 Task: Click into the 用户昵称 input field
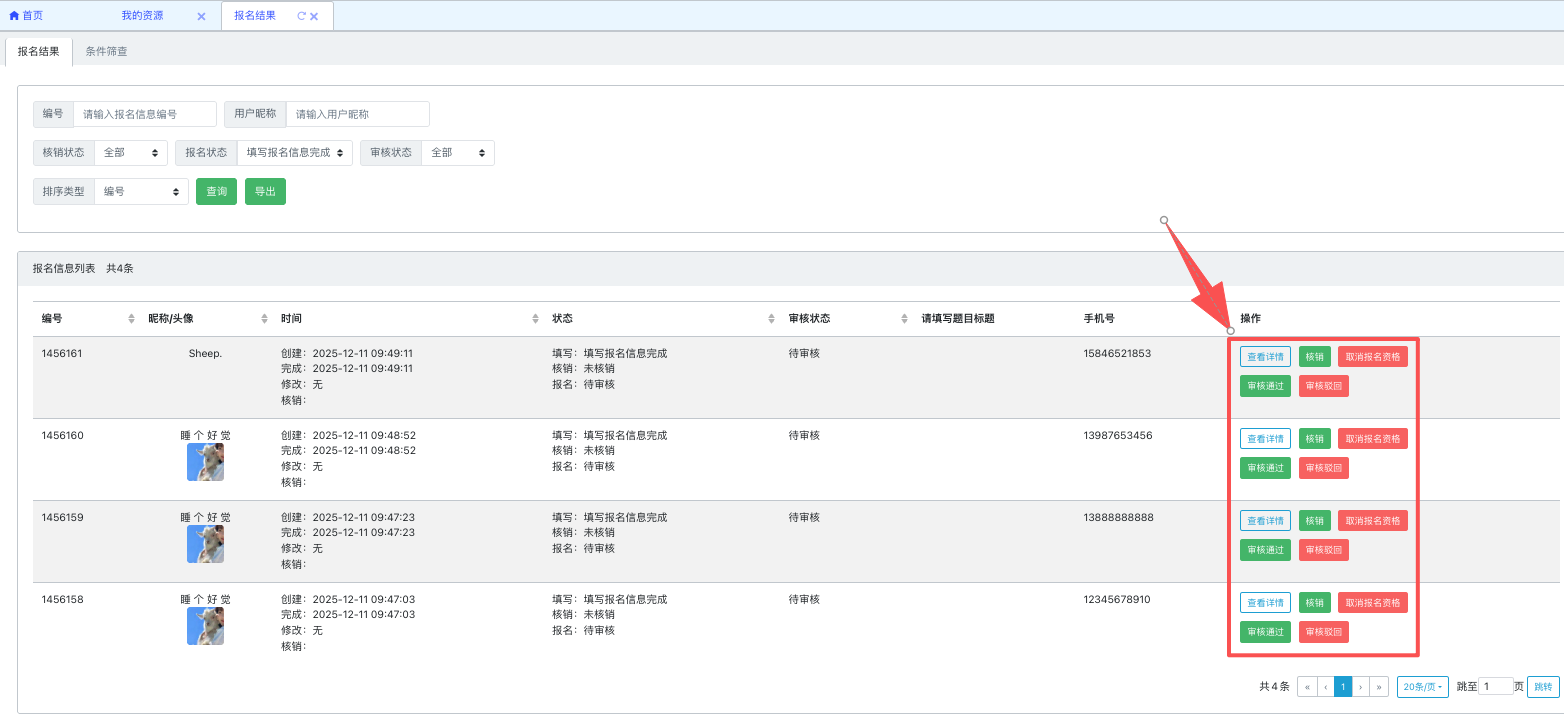click(357, 114)
